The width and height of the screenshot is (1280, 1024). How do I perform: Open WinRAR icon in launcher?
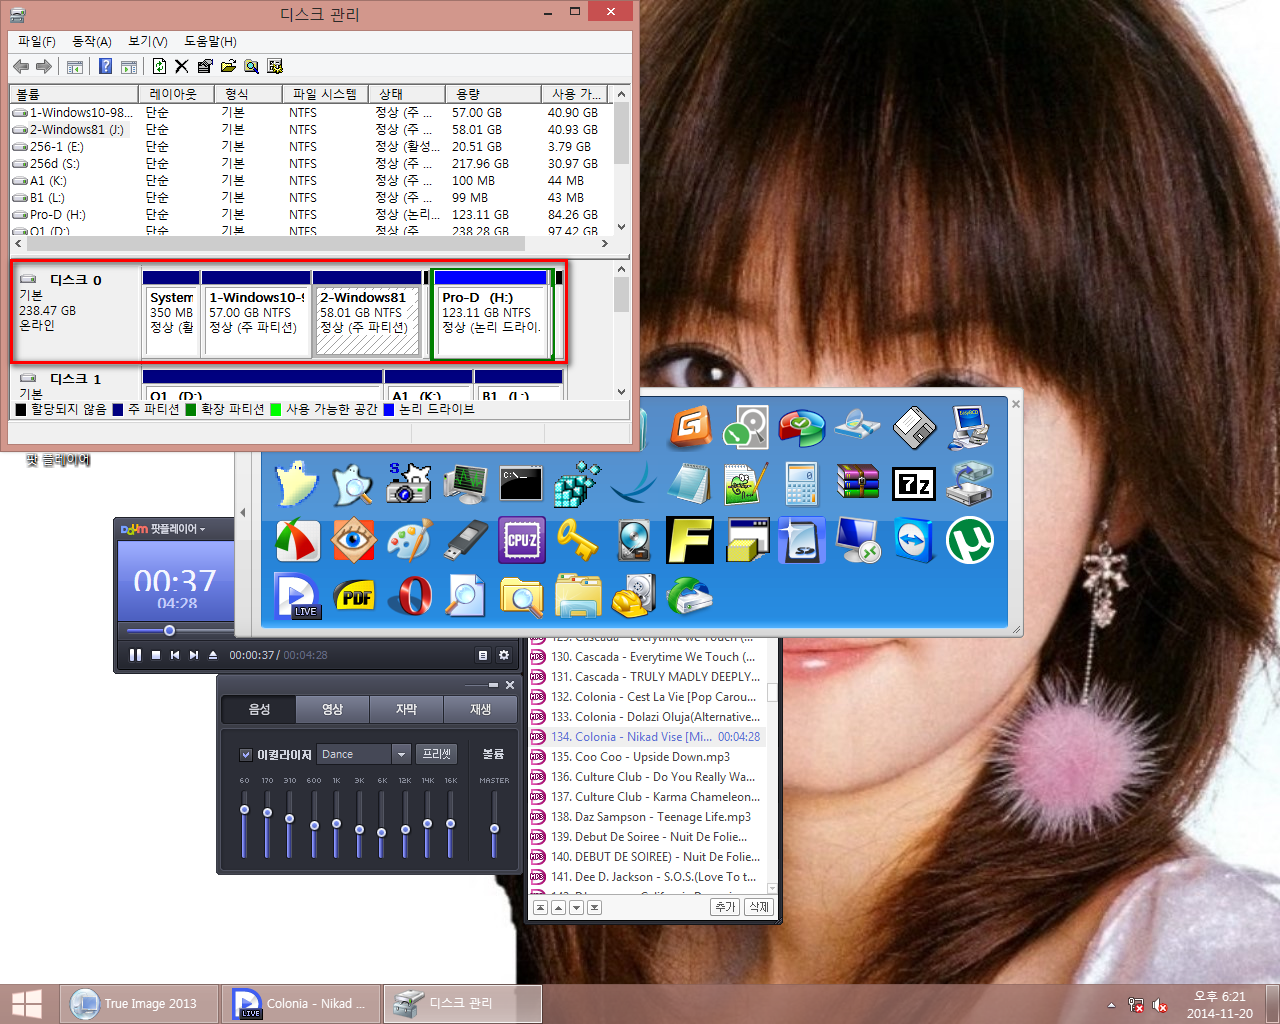[857, 482]
